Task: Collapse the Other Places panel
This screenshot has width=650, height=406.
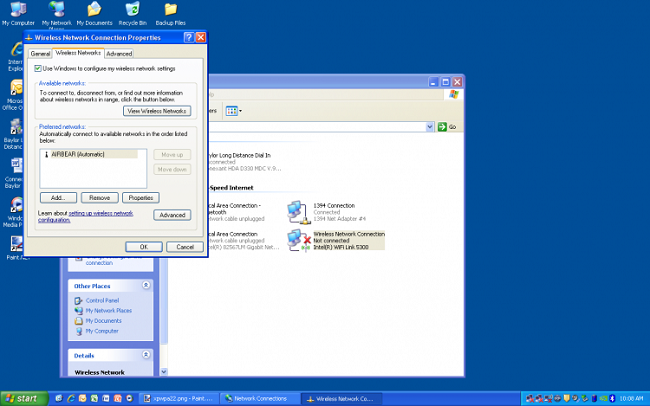Action: (146, 286)
